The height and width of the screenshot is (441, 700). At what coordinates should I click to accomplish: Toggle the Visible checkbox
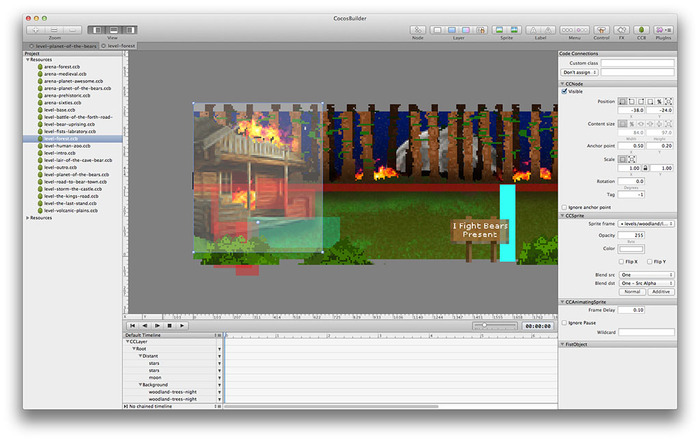point(564,91)
